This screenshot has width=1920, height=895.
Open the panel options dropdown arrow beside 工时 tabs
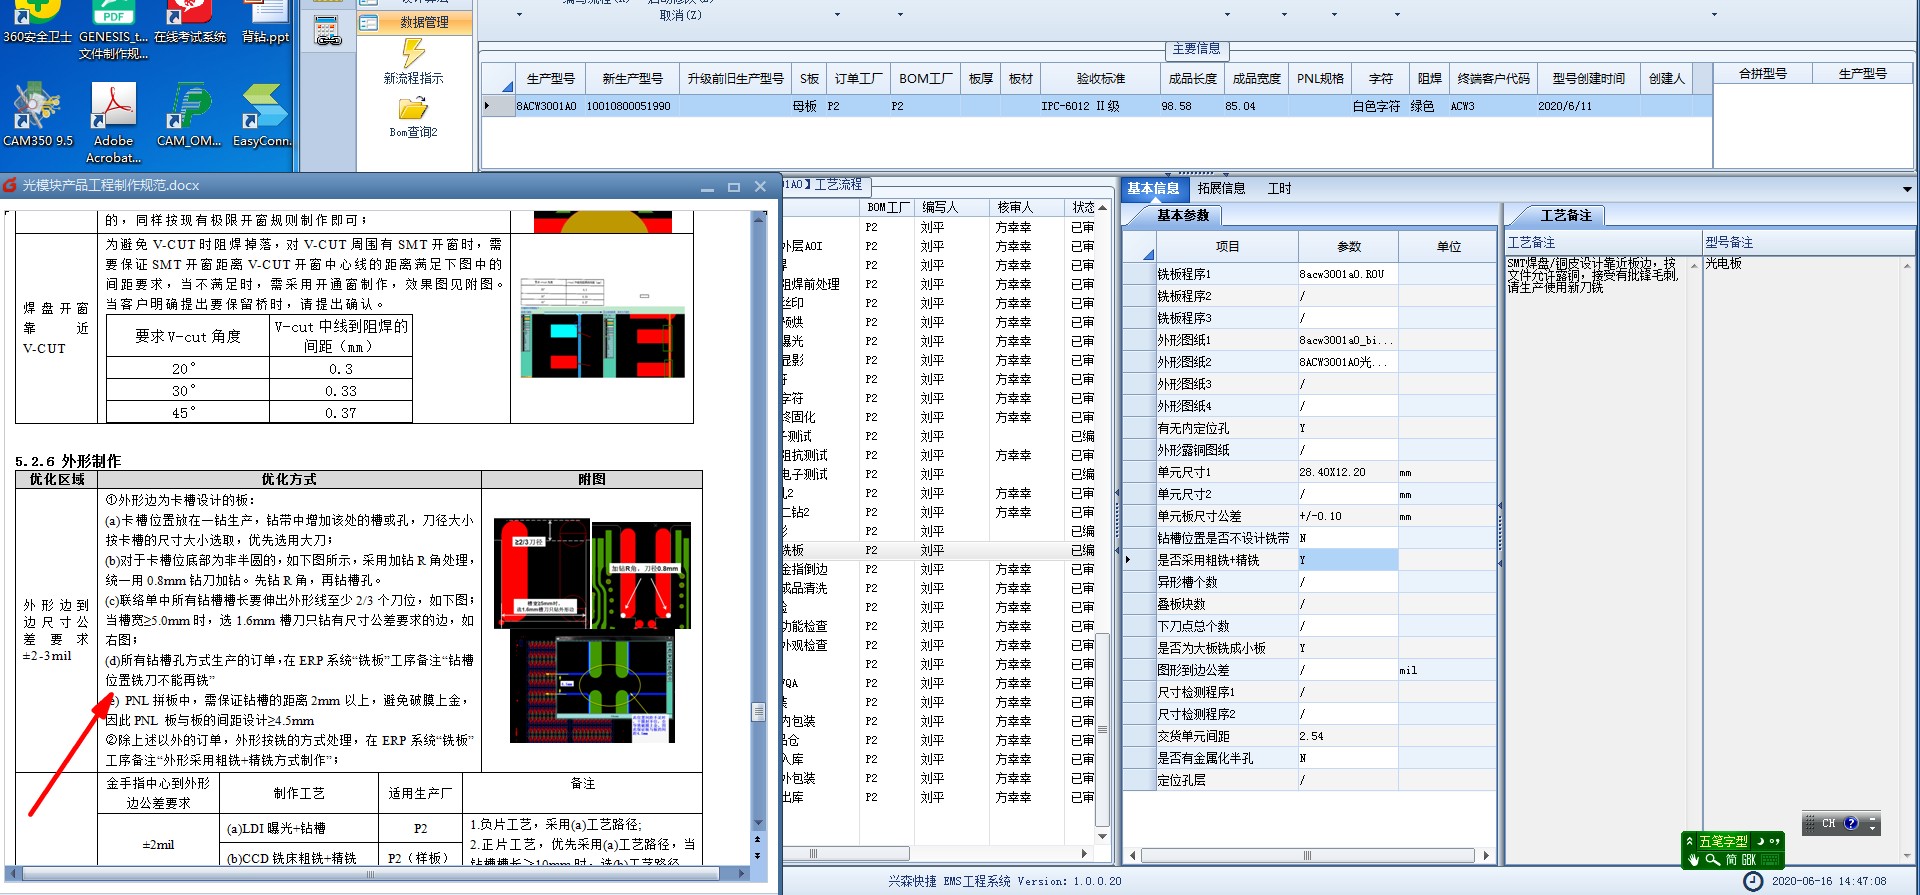(1906, 189)
